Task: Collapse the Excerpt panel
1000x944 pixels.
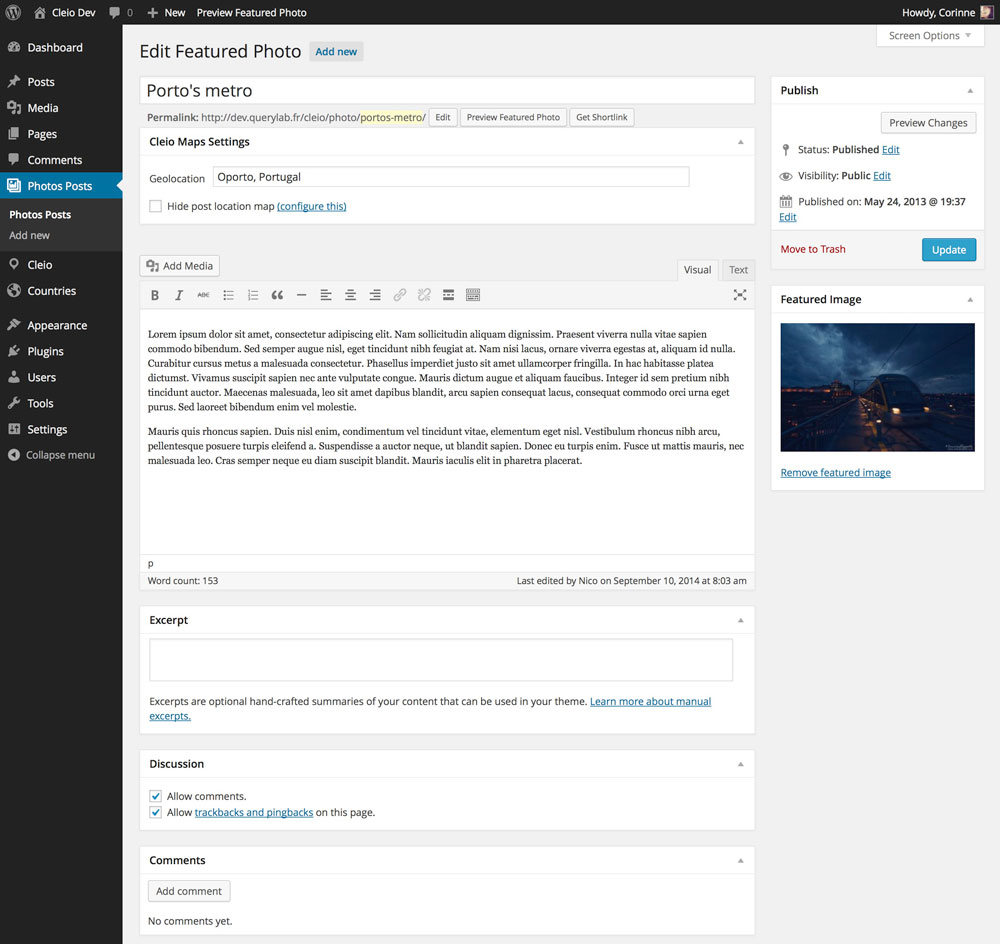Action: click(x=740, y=620)
